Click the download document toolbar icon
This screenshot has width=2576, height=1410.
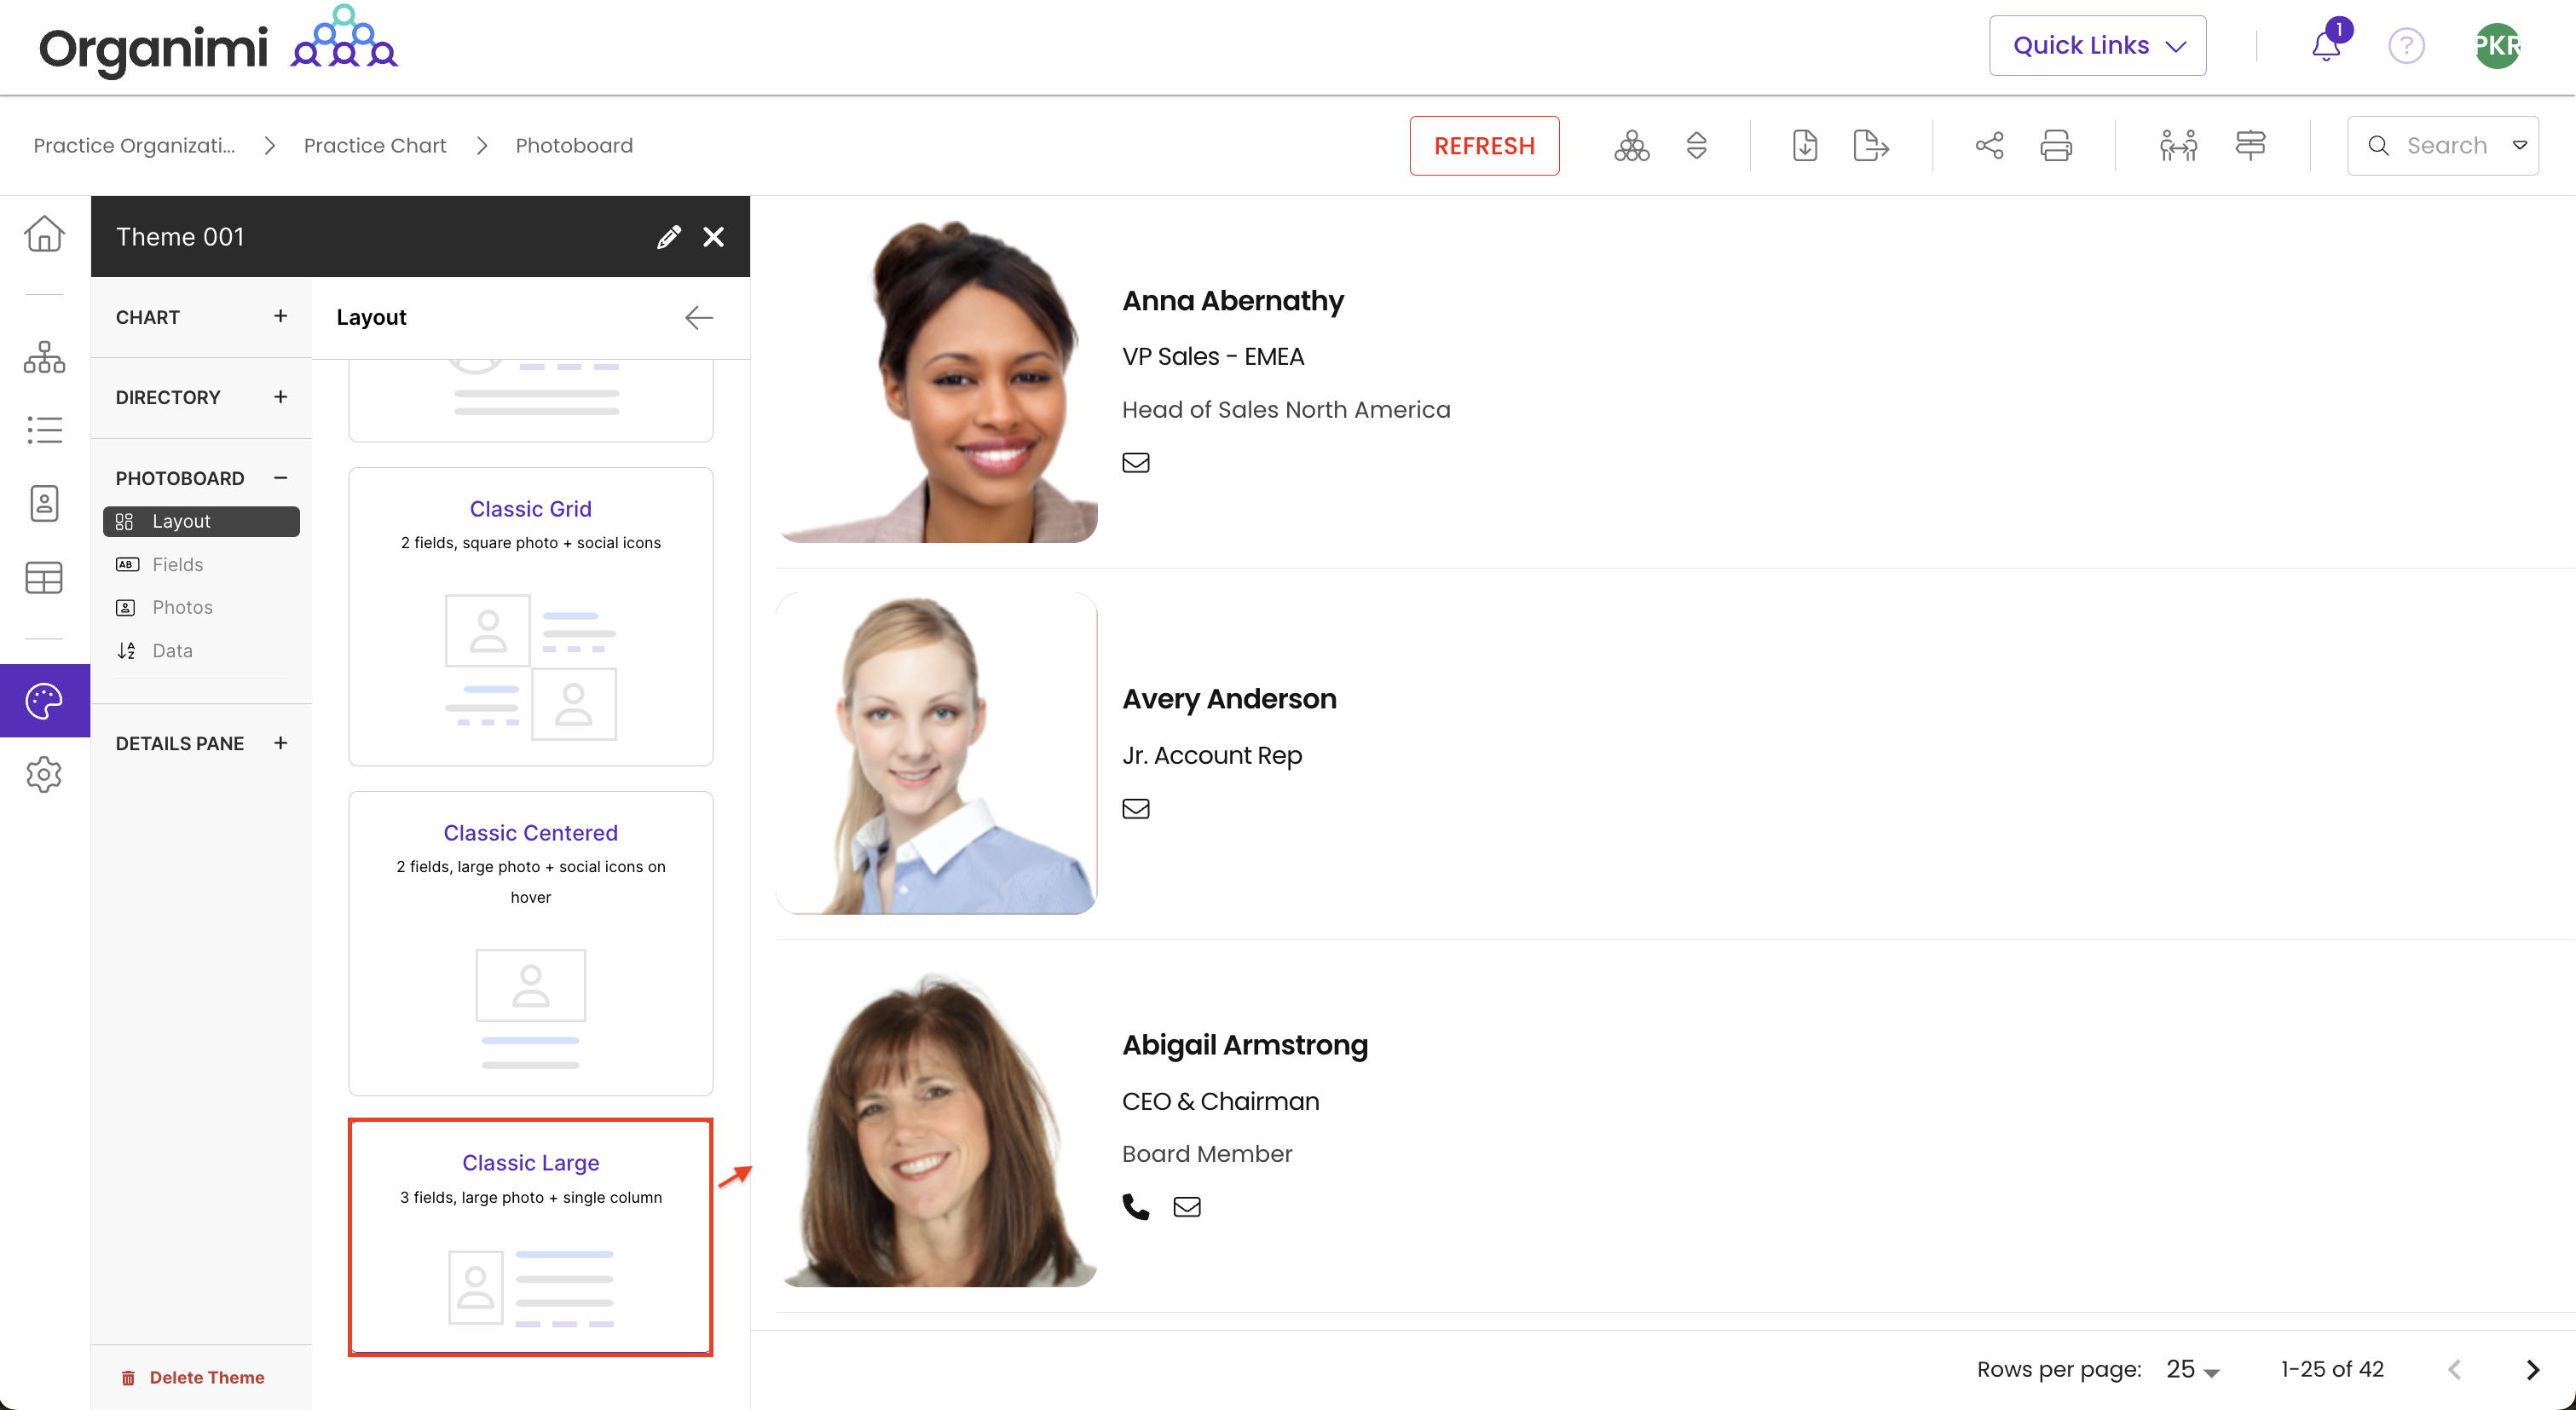pos(1805,146)
